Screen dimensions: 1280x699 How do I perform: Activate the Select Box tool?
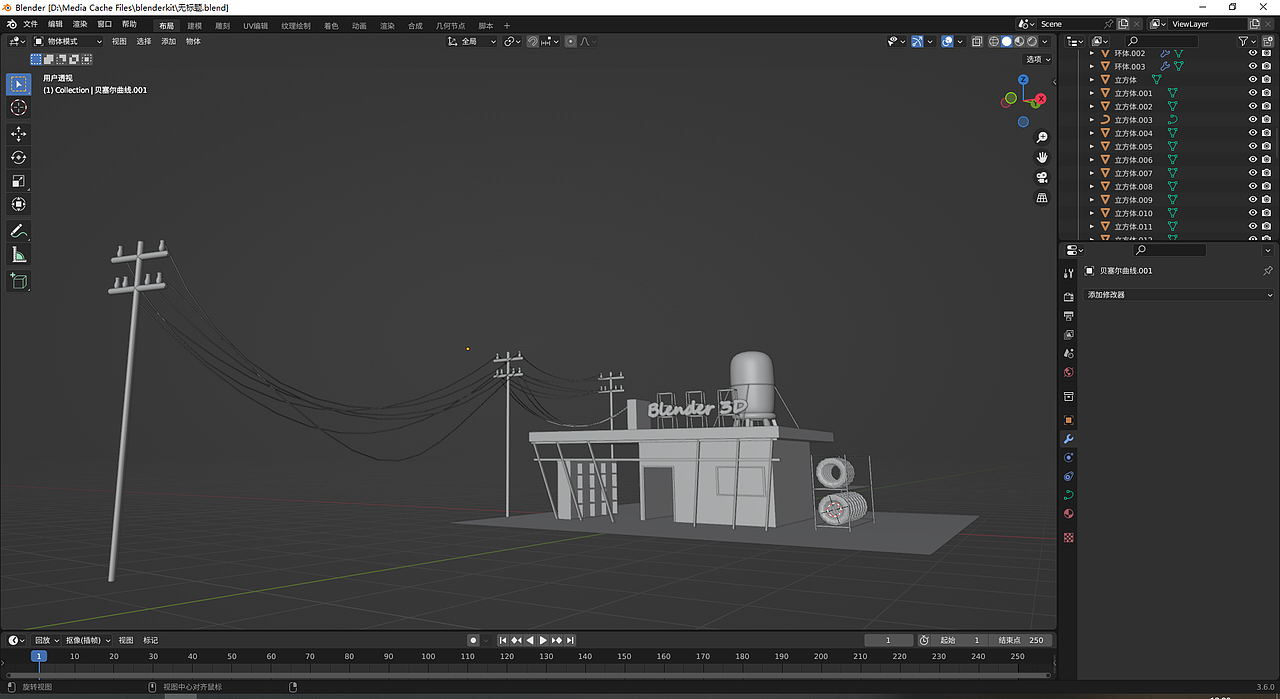(x=18, y=84)
